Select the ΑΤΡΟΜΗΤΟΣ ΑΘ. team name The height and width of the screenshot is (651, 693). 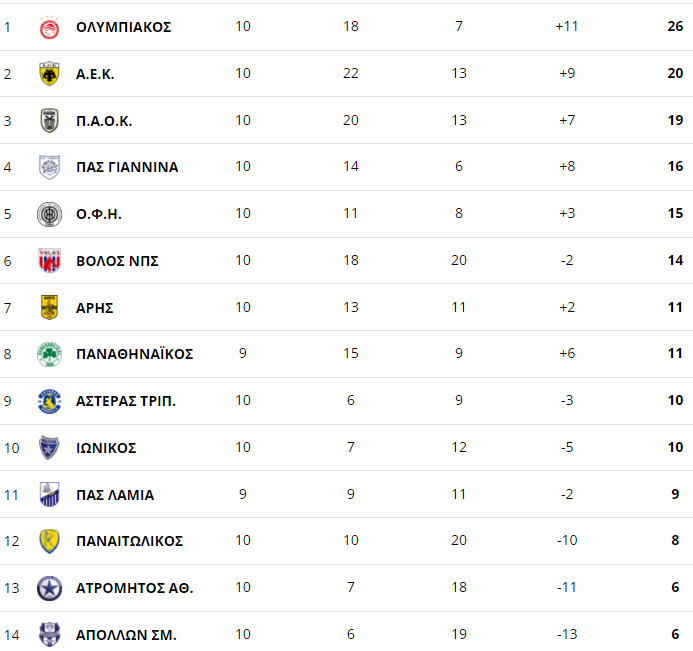point(134,588)
